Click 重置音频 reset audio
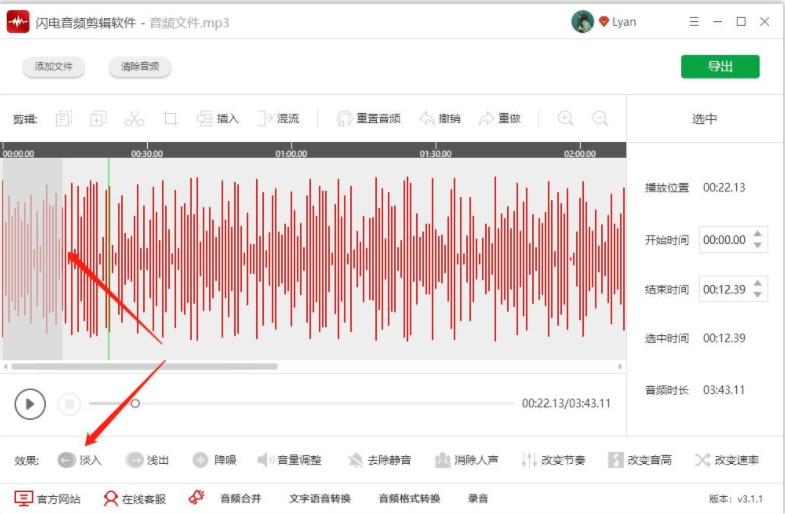The width and height of the screenshot is (785, 514). (369, 119)
